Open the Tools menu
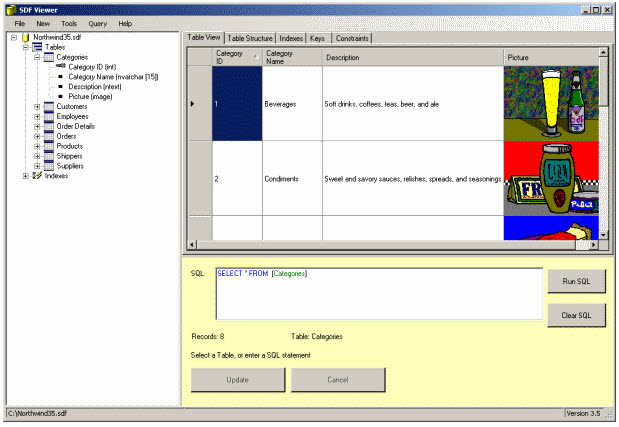The image size is (619, 427). tap(69, 23)
